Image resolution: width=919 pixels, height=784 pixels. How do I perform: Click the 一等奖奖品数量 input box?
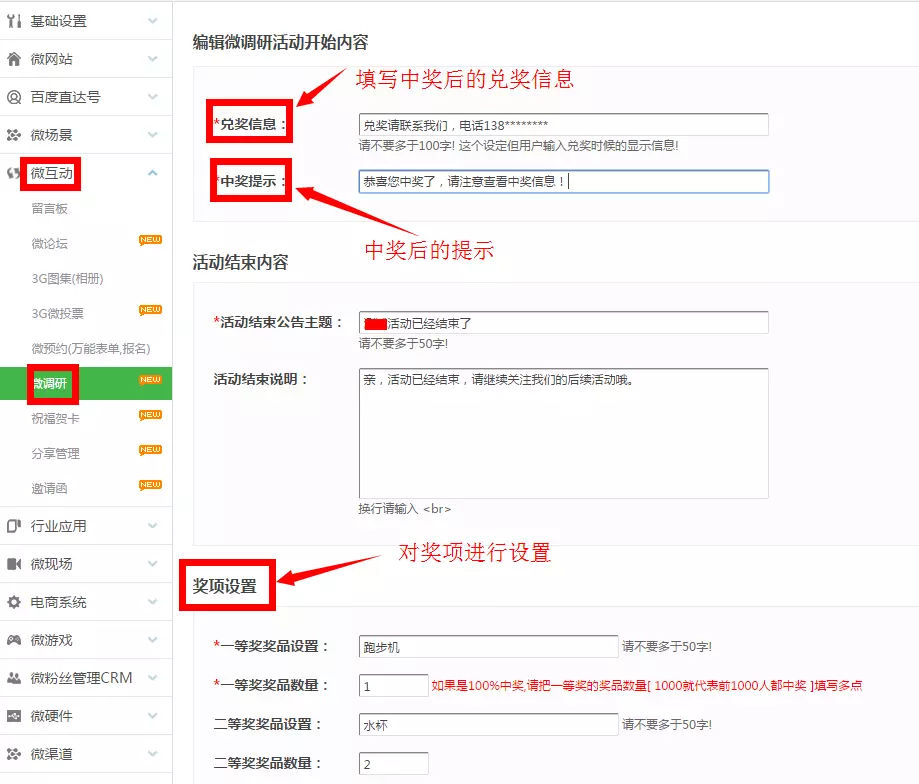tap(393, 686)
